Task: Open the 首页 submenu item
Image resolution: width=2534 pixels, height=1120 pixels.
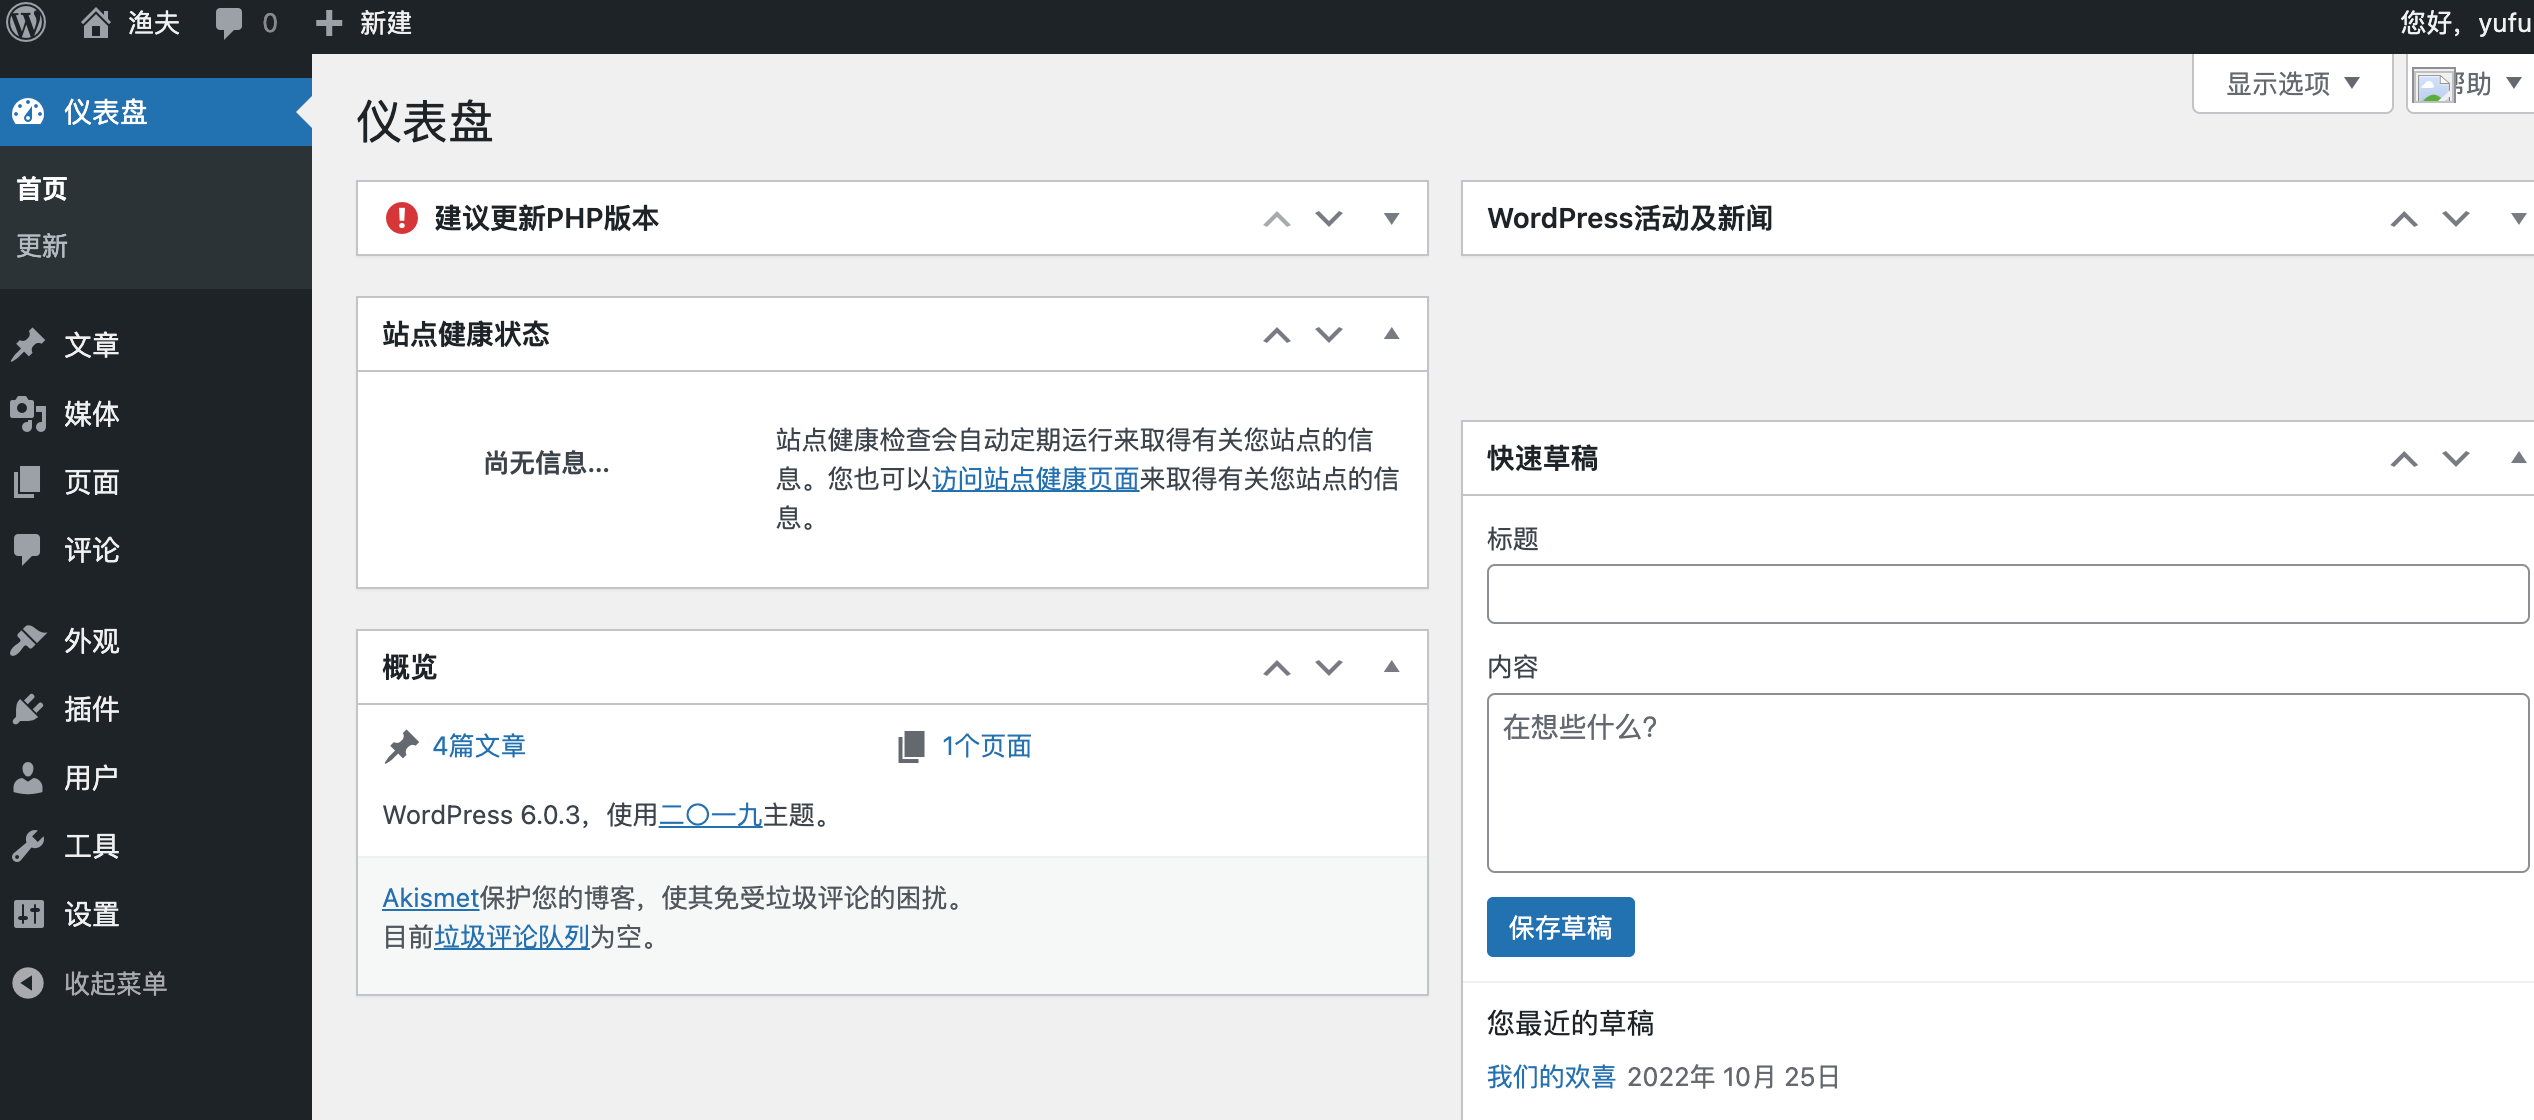Action: point(42,188)
